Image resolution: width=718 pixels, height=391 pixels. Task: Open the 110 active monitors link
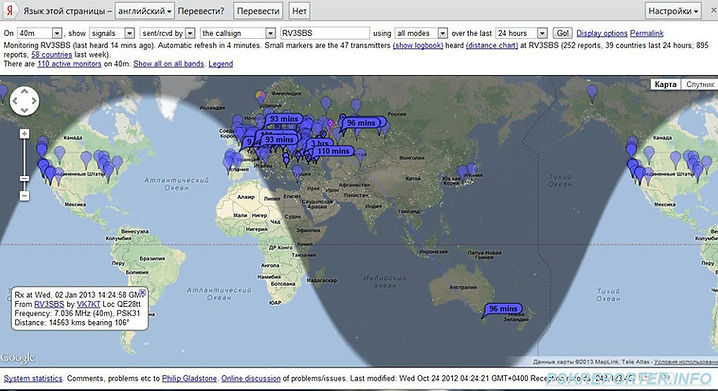click(x=69, y=64)
